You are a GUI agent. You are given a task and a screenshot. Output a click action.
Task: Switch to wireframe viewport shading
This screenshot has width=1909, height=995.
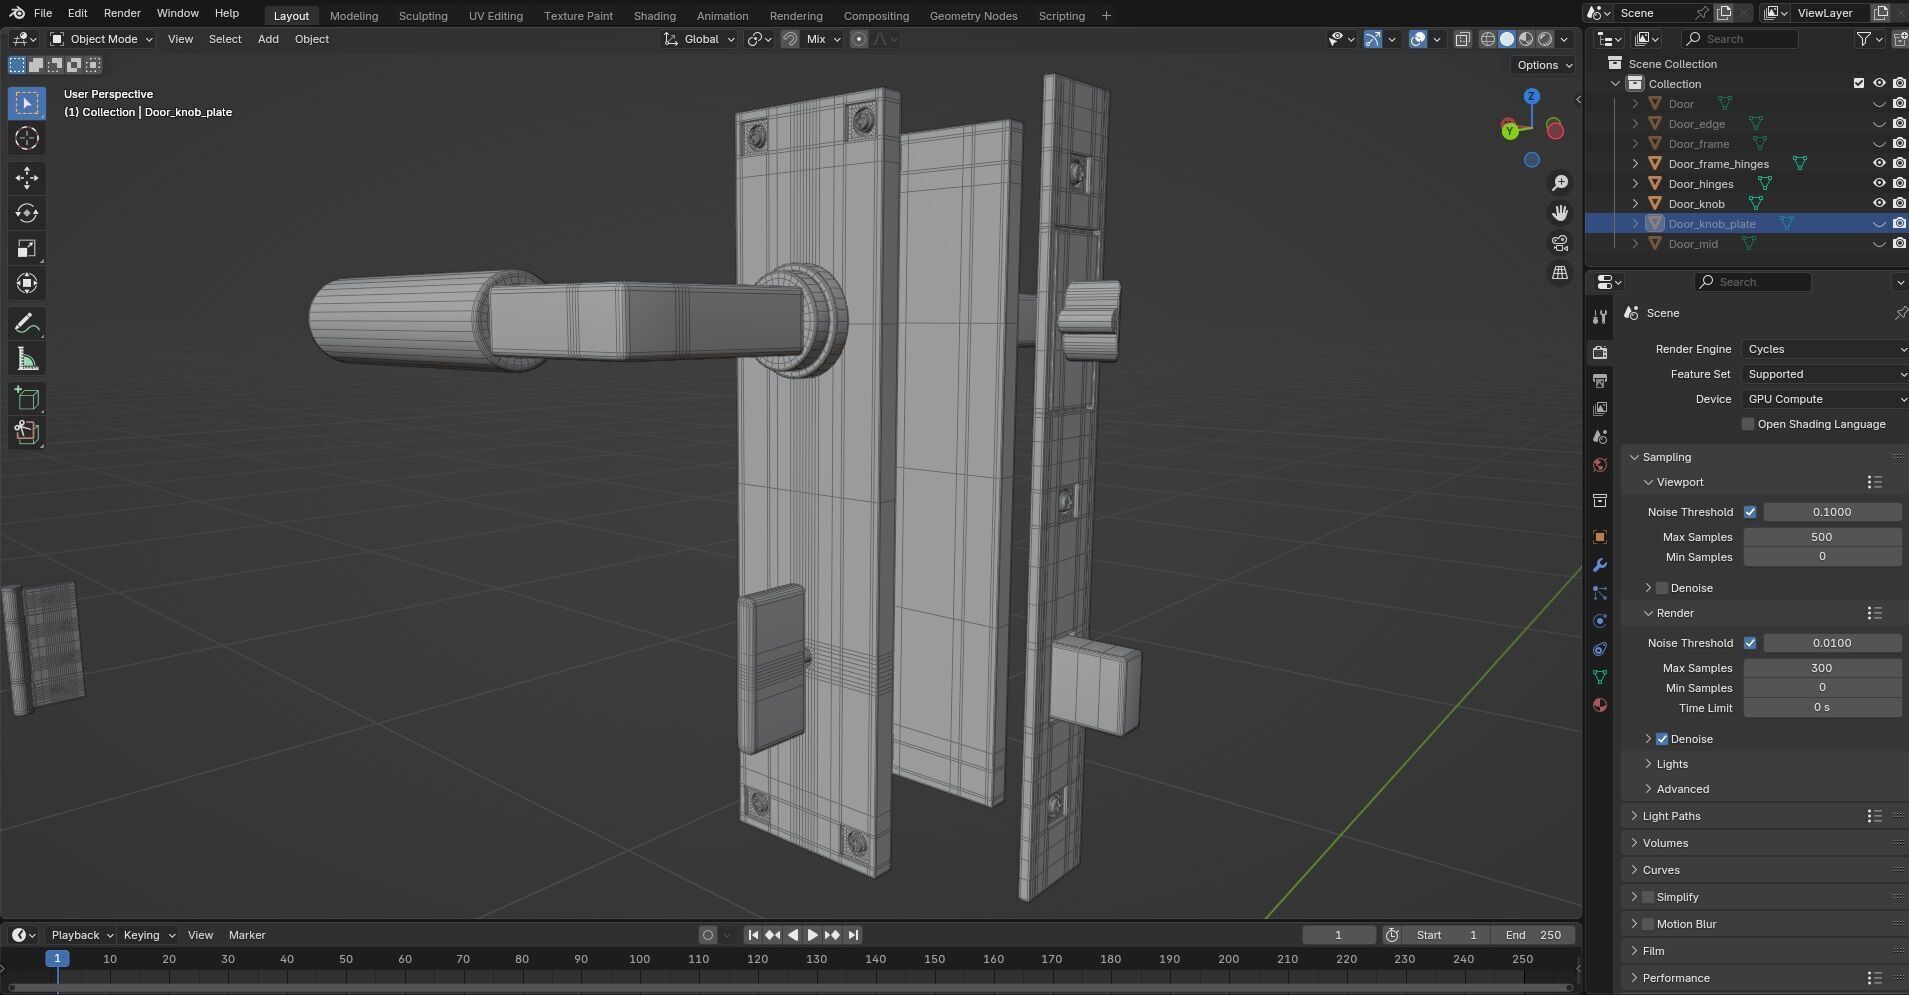point(1487,39)
